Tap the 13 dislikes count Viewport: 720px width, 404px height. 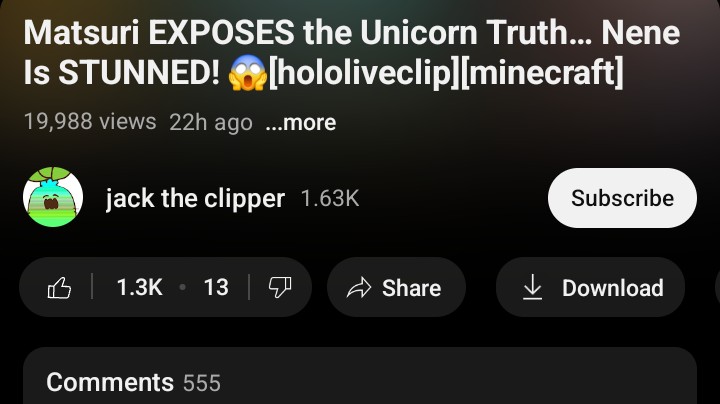216,287
